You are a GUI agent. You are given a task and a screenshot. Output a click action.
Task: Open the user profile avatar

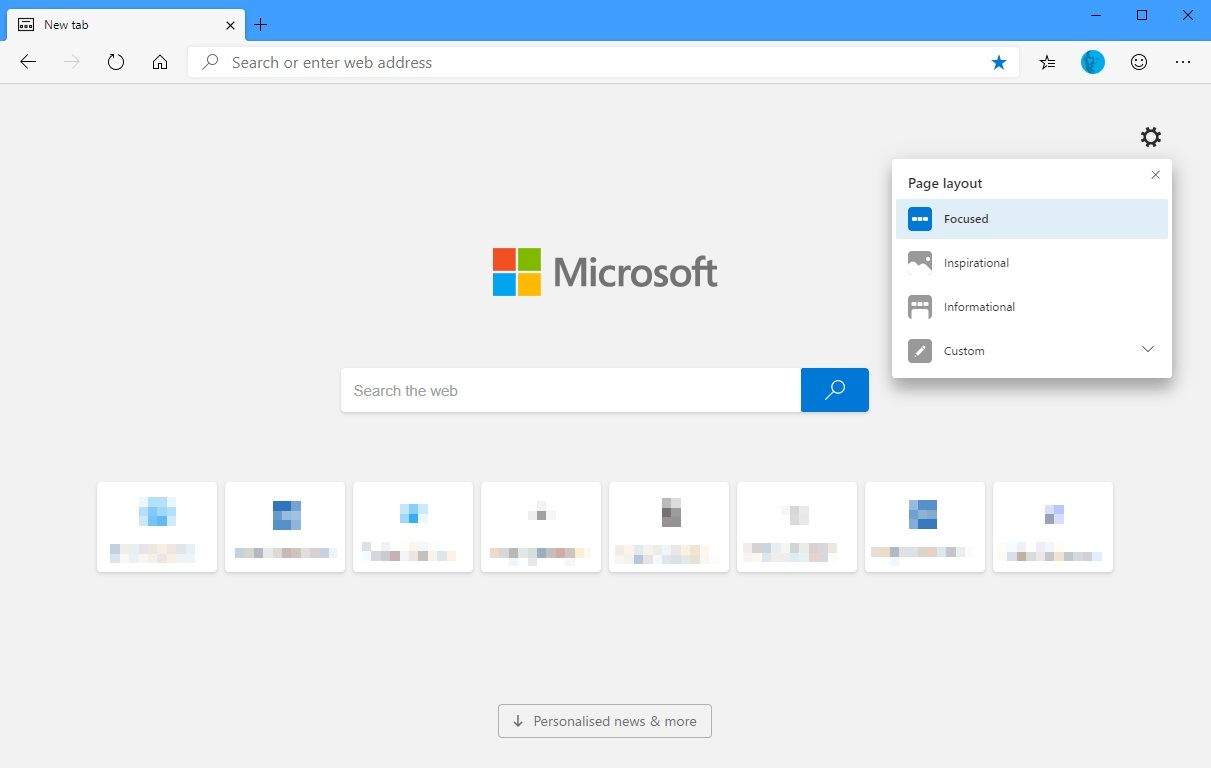coord(1093,62)
